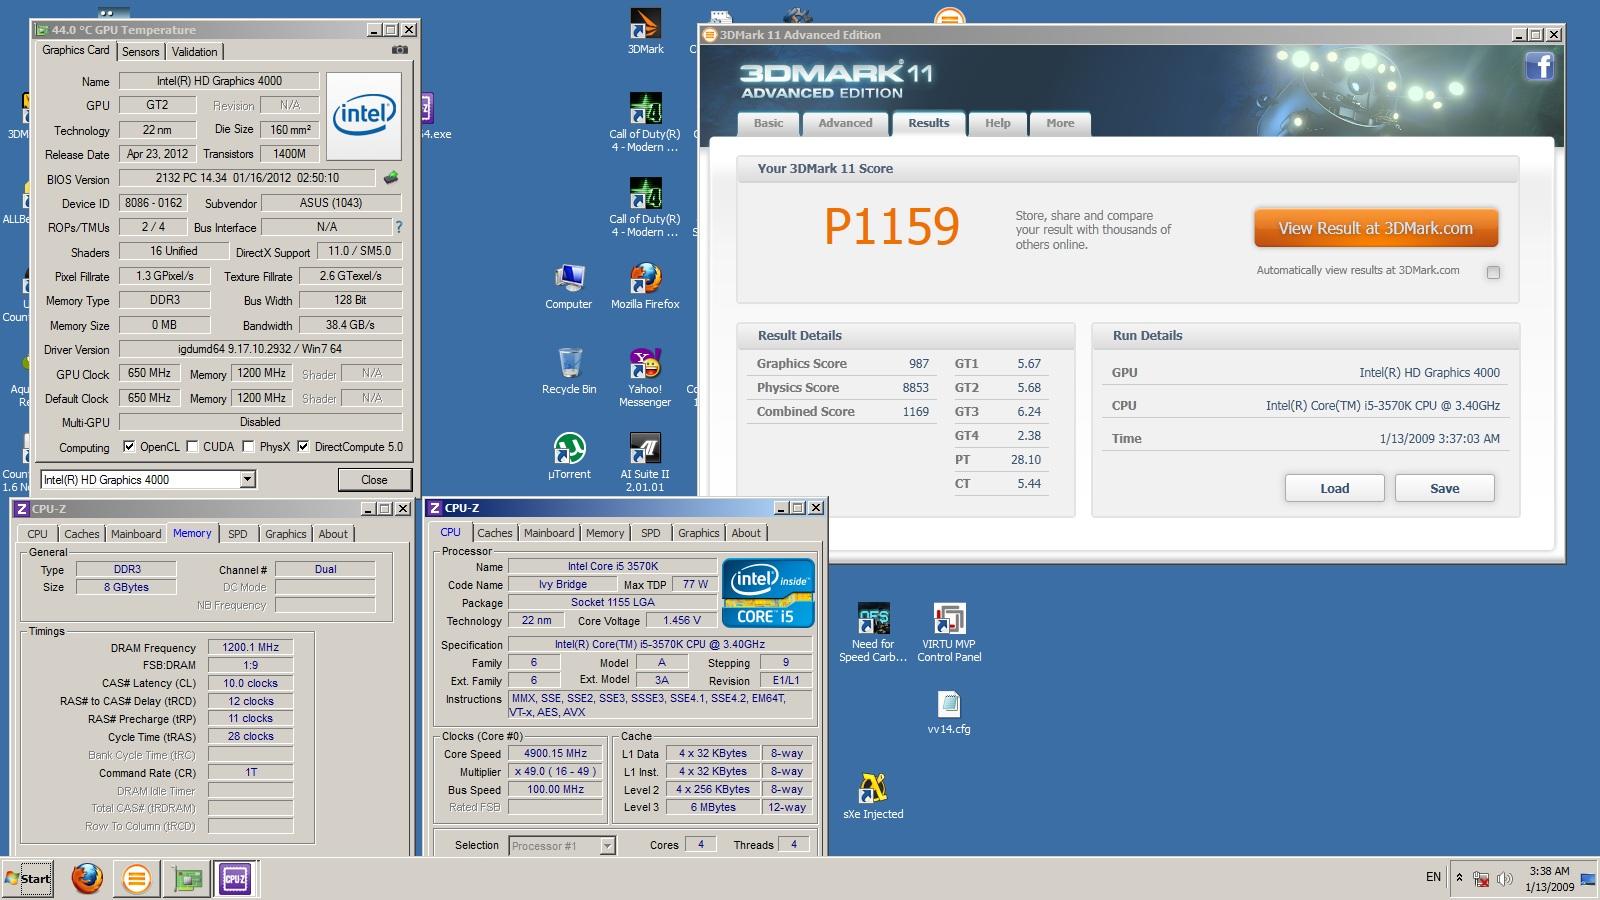Image resolution: width=1600 pixels, height=900 pixels.
Task: Switch to GPU-Z Validation tab
Action: [x=194, y=52]
